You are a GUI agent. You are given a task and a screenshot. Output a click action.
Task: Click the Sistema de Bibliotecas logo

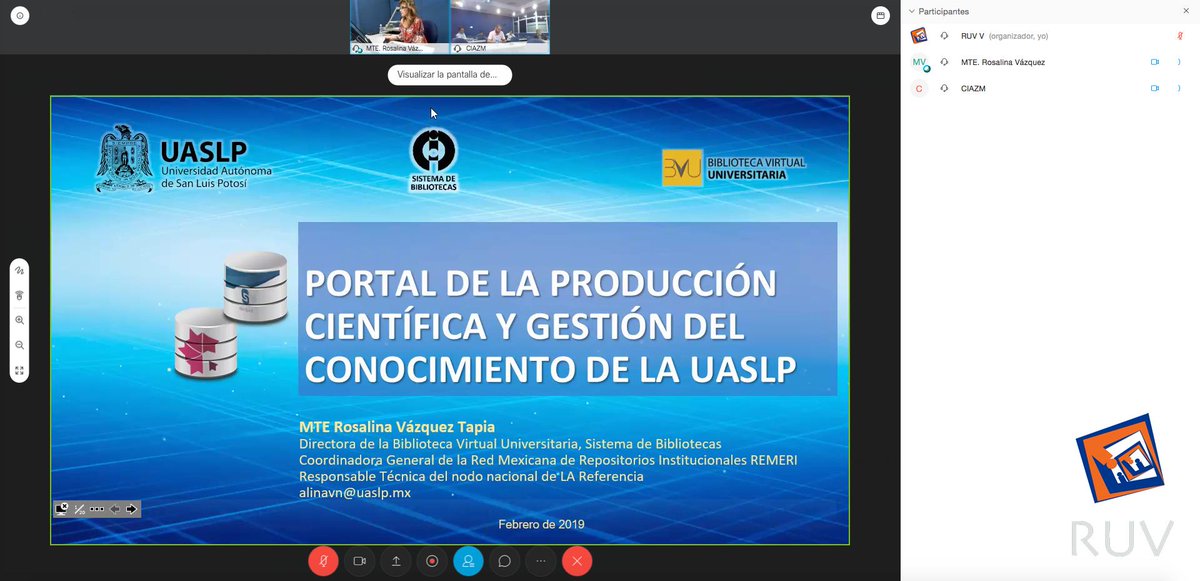[434, 160]
